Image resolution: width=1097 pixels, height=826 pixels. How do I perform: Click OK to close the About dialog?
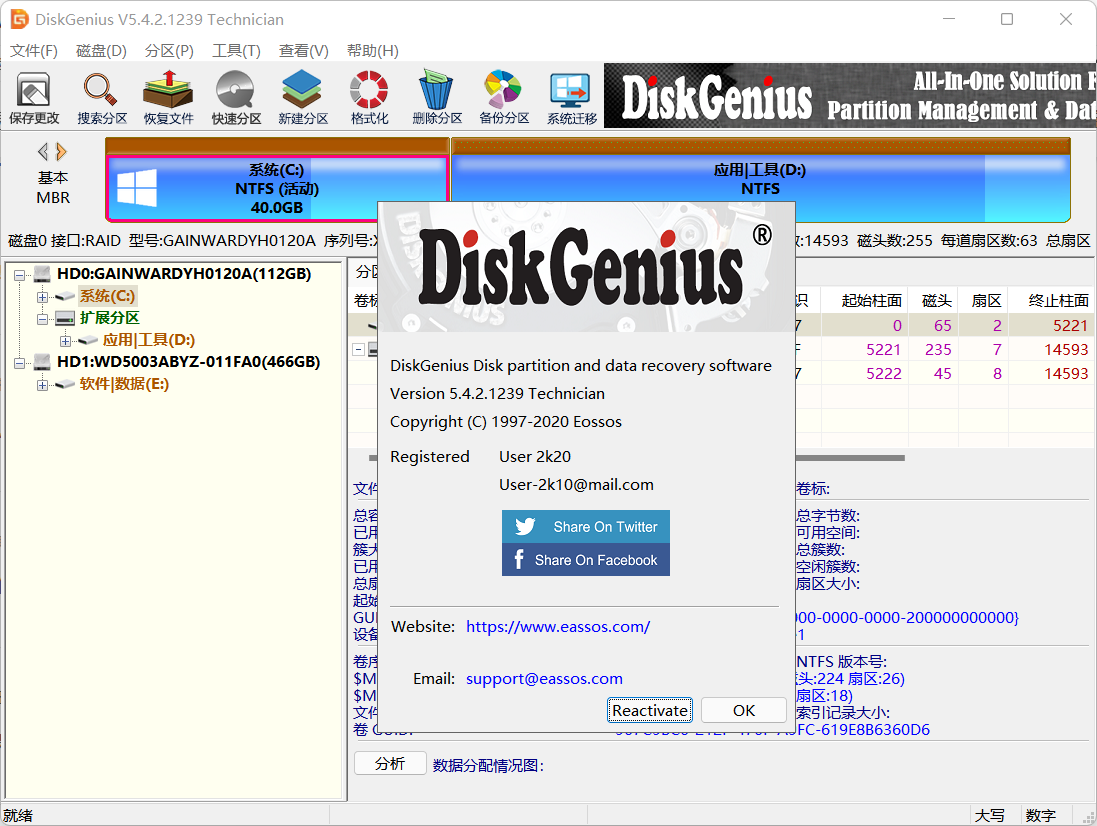[x=744, y=711]
